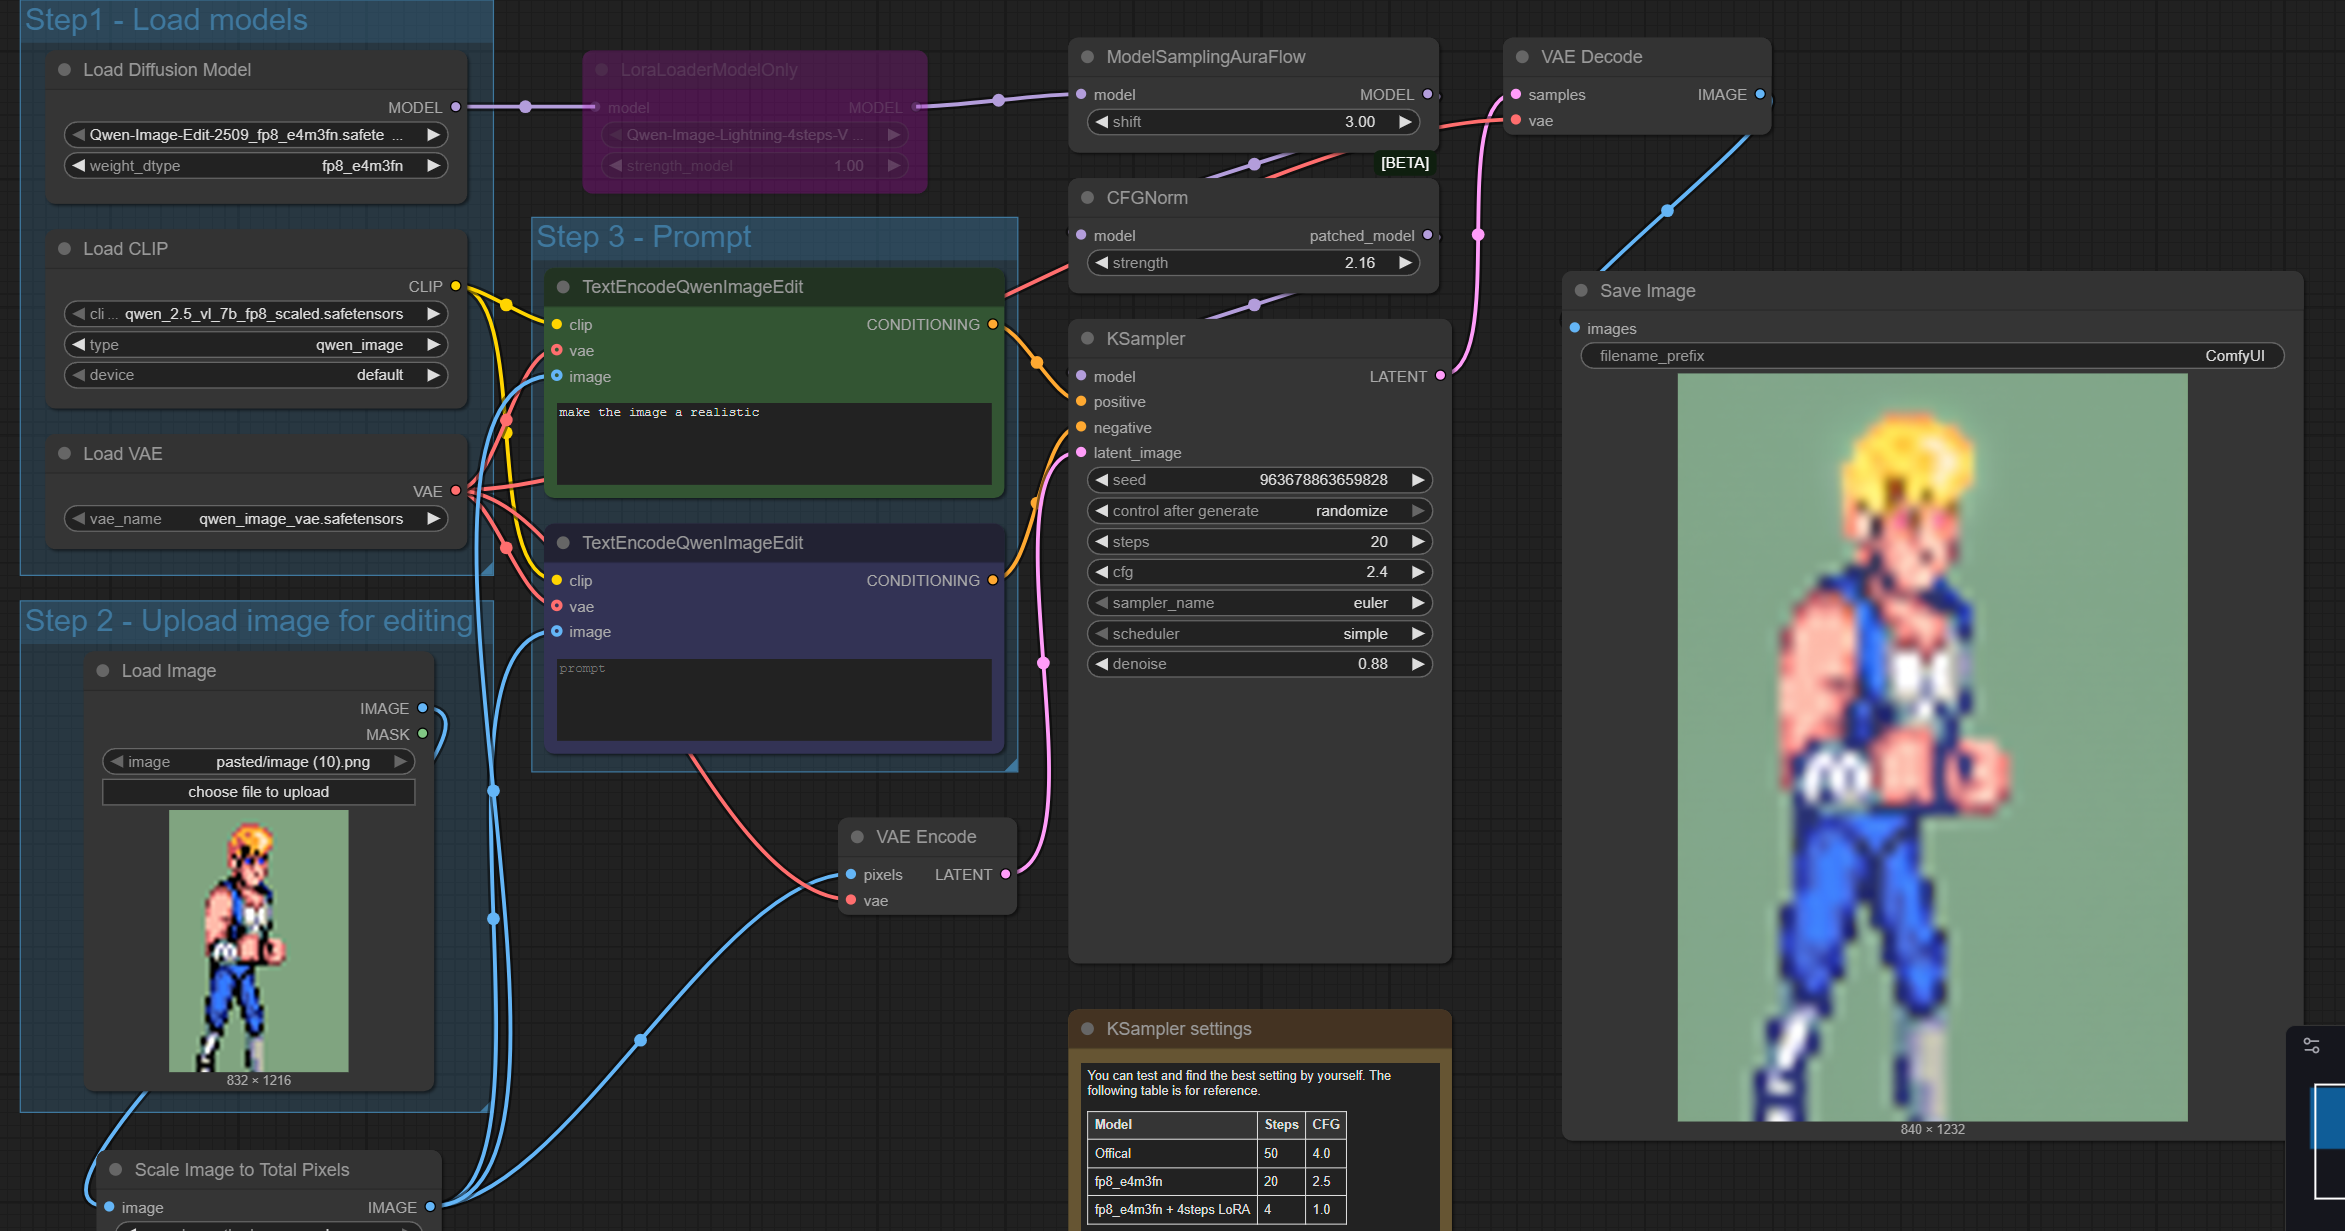Decrease the denoise value with left arrow
This screenshot has width=2345, height=1231.
click(1101, 664)
